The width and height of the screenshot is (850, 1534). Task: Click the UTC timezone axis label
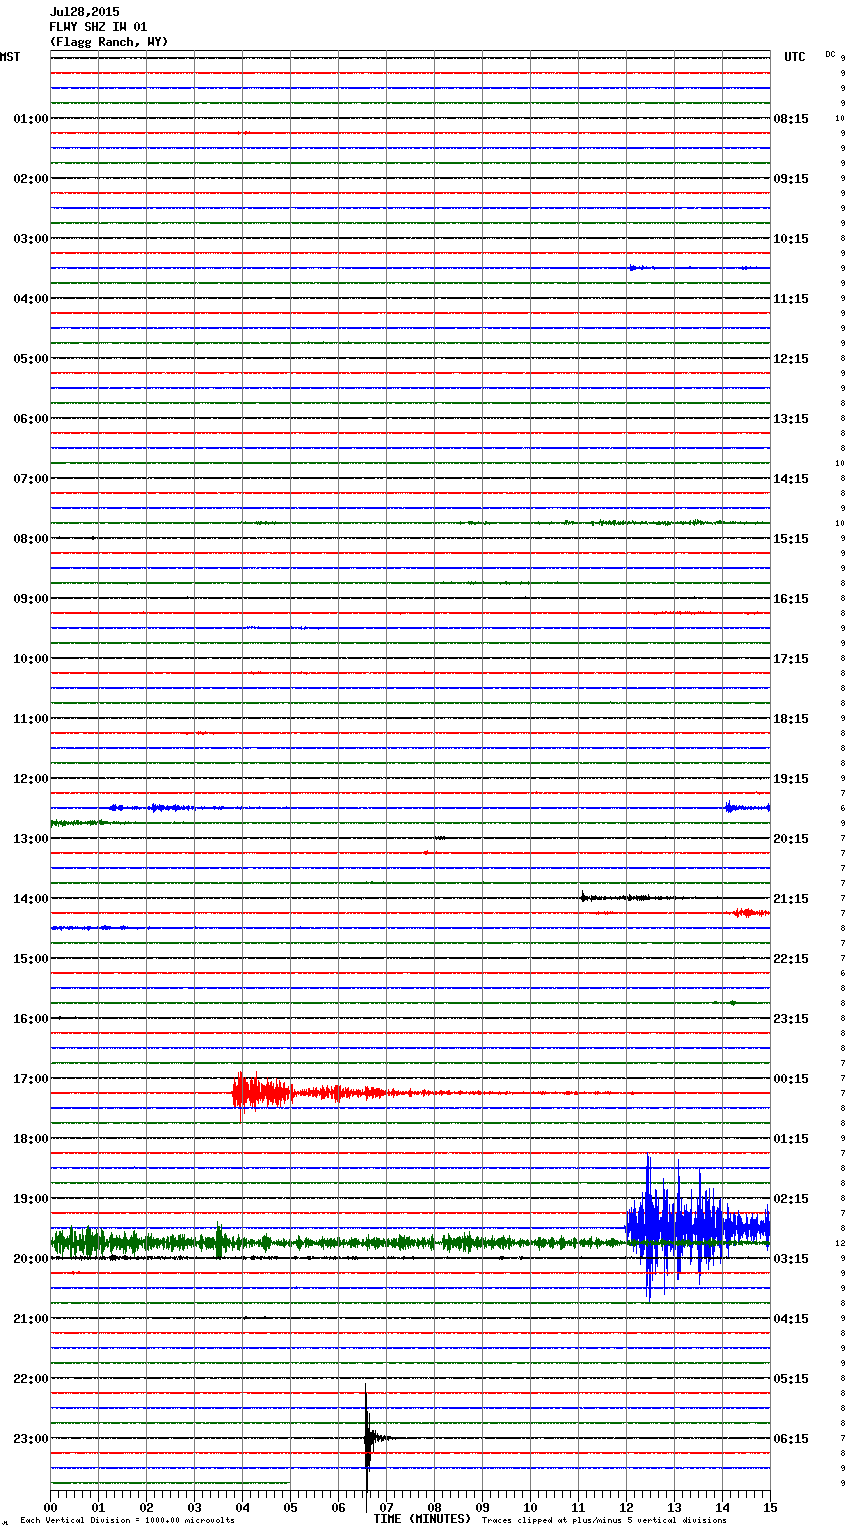coord(794,57)
